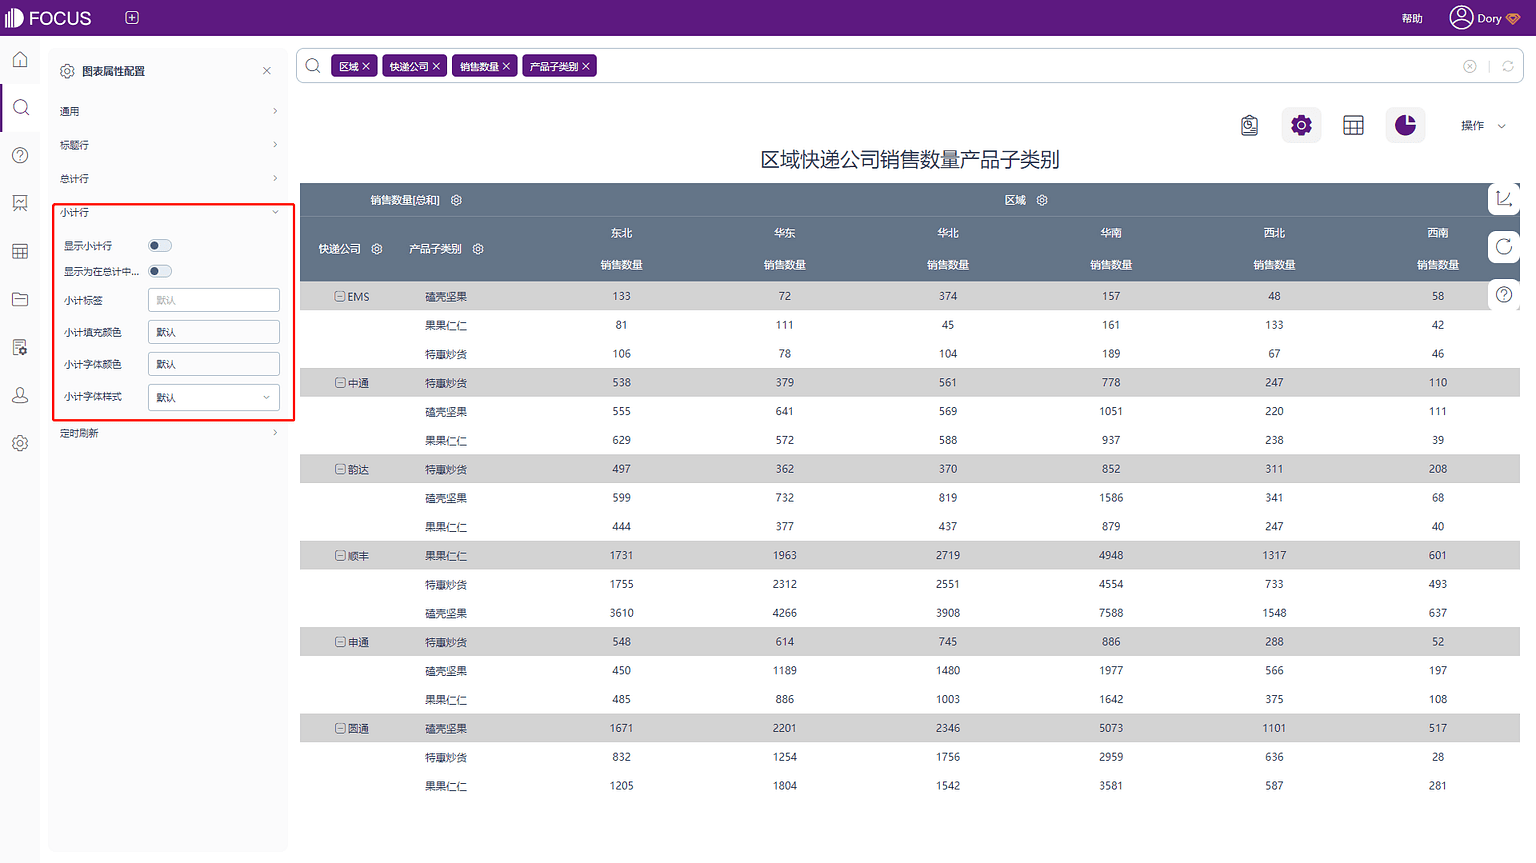This screenshot has height=863, width=1536.
Task: Collapse the 顺丰 row group
Action: [340, 556]
